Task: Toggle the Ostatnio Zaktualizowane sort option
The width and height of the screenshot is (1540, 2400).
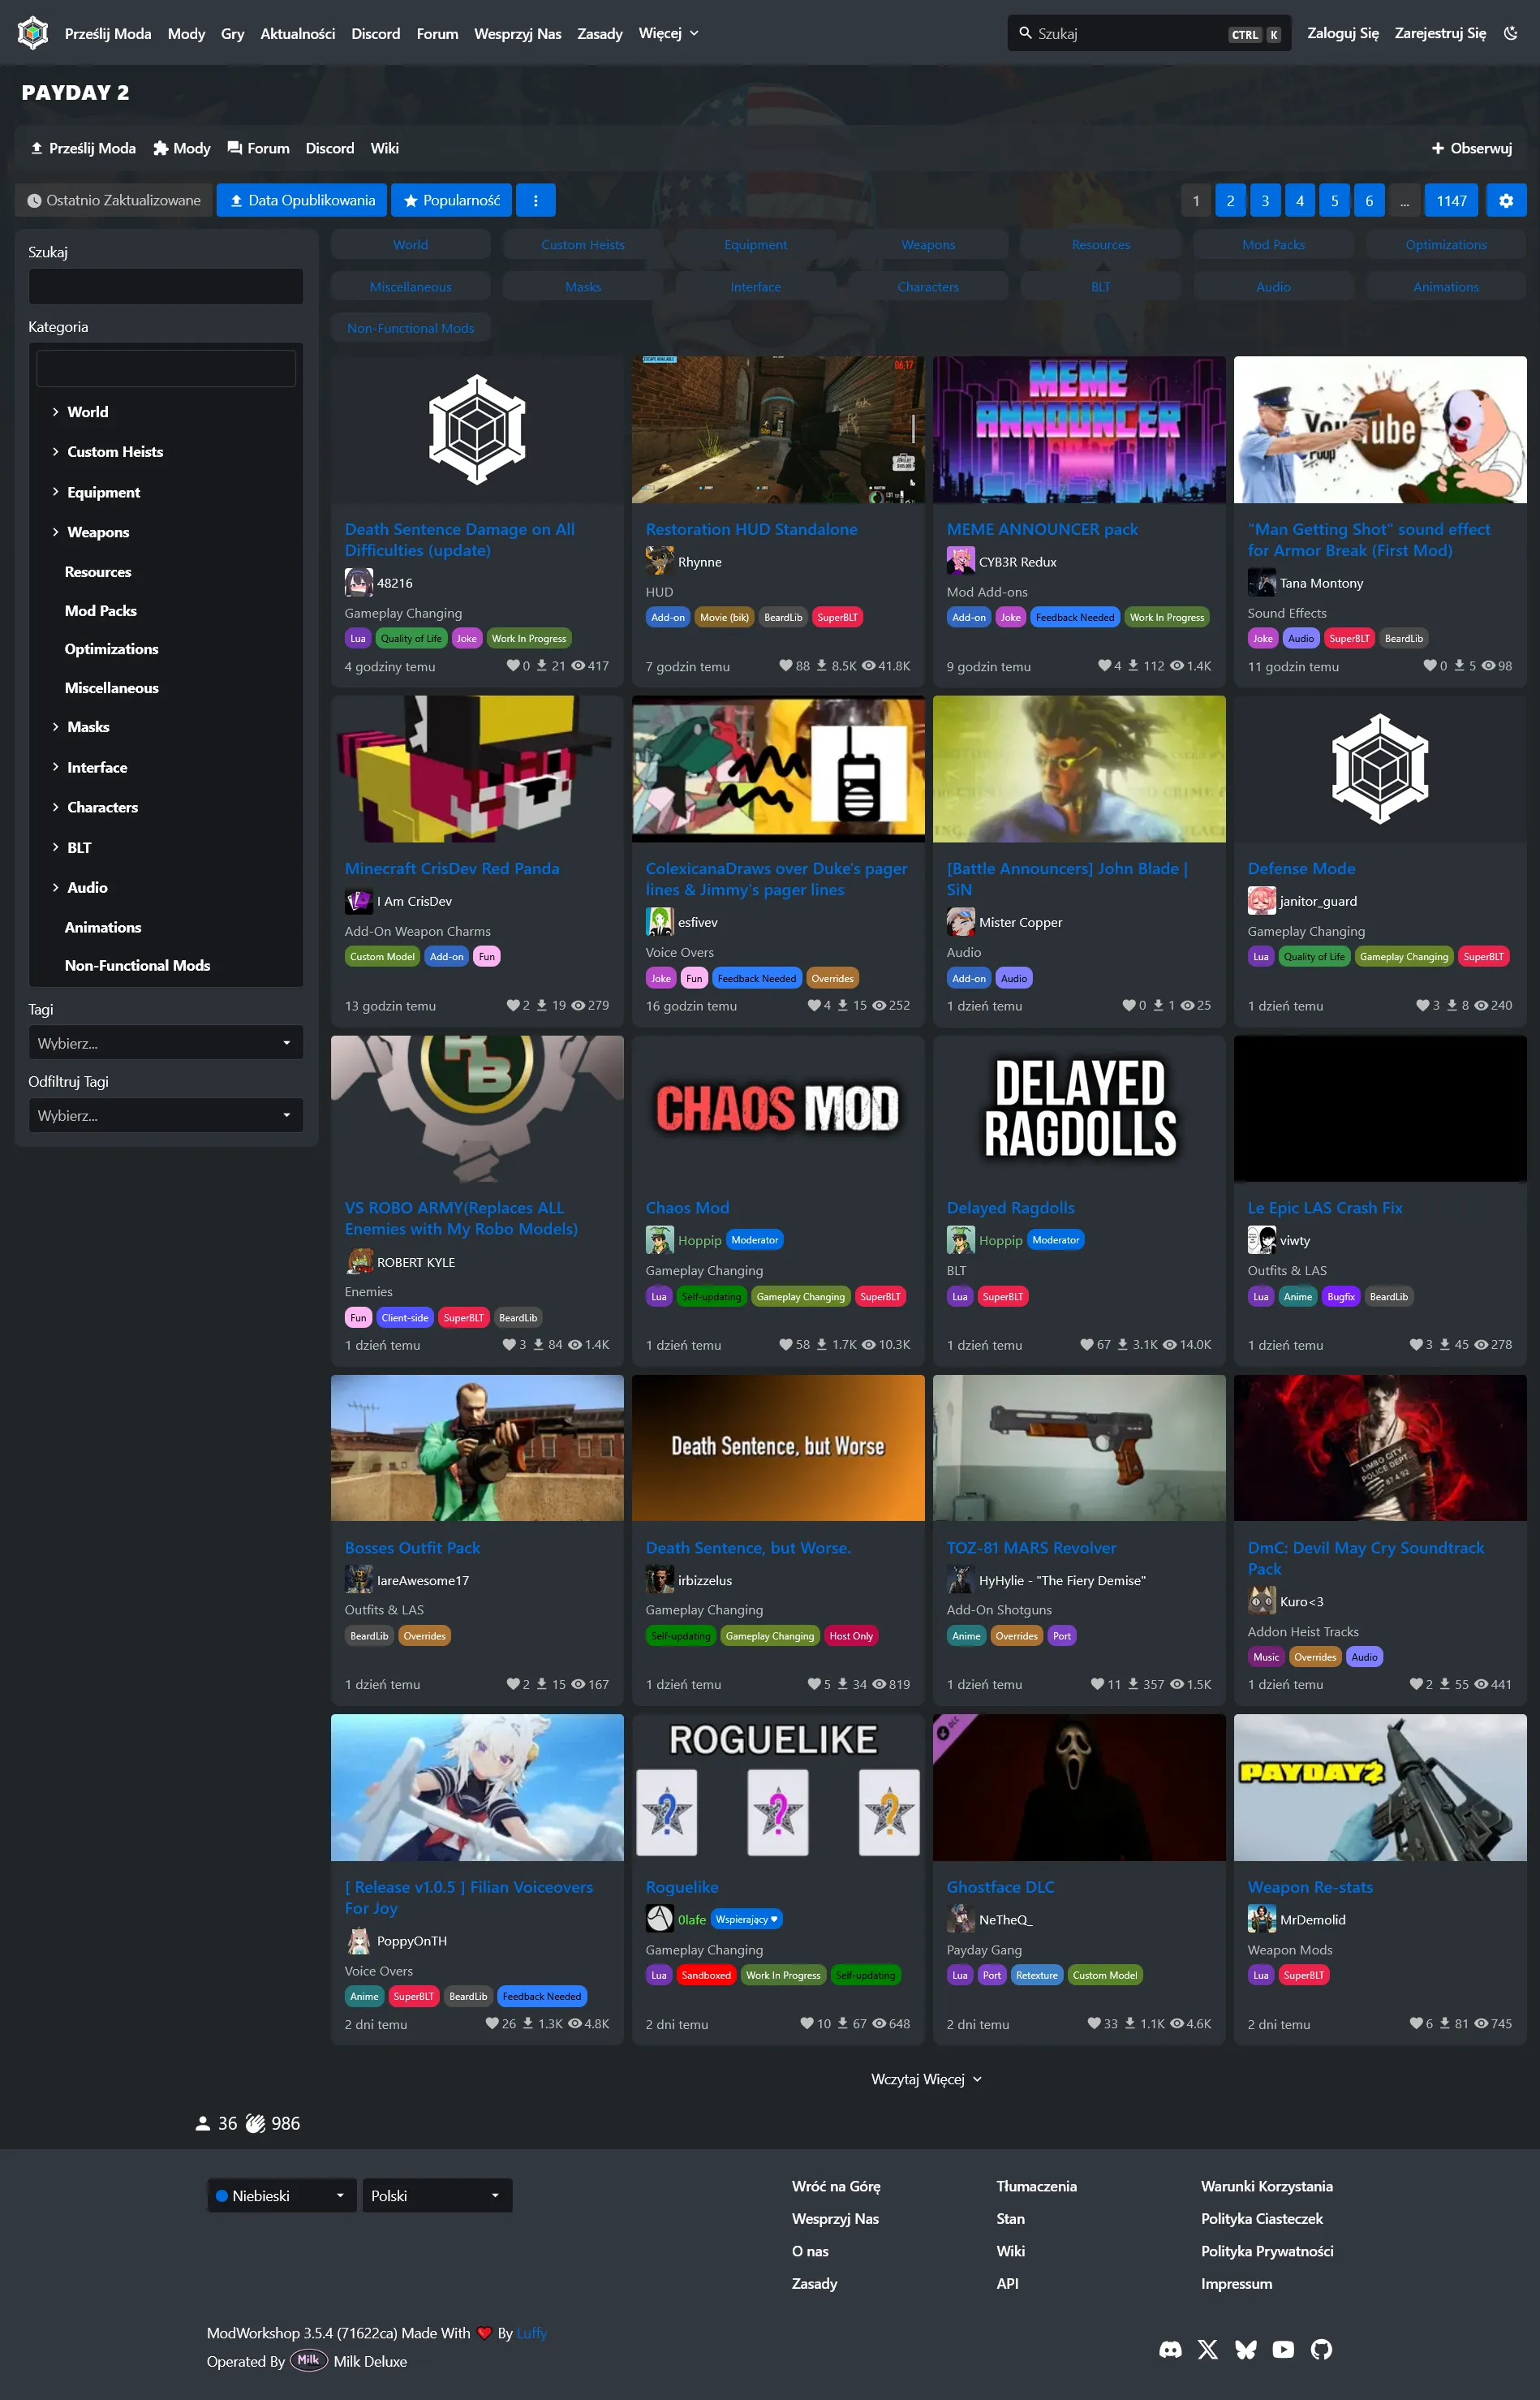Action: click(114, 200)
